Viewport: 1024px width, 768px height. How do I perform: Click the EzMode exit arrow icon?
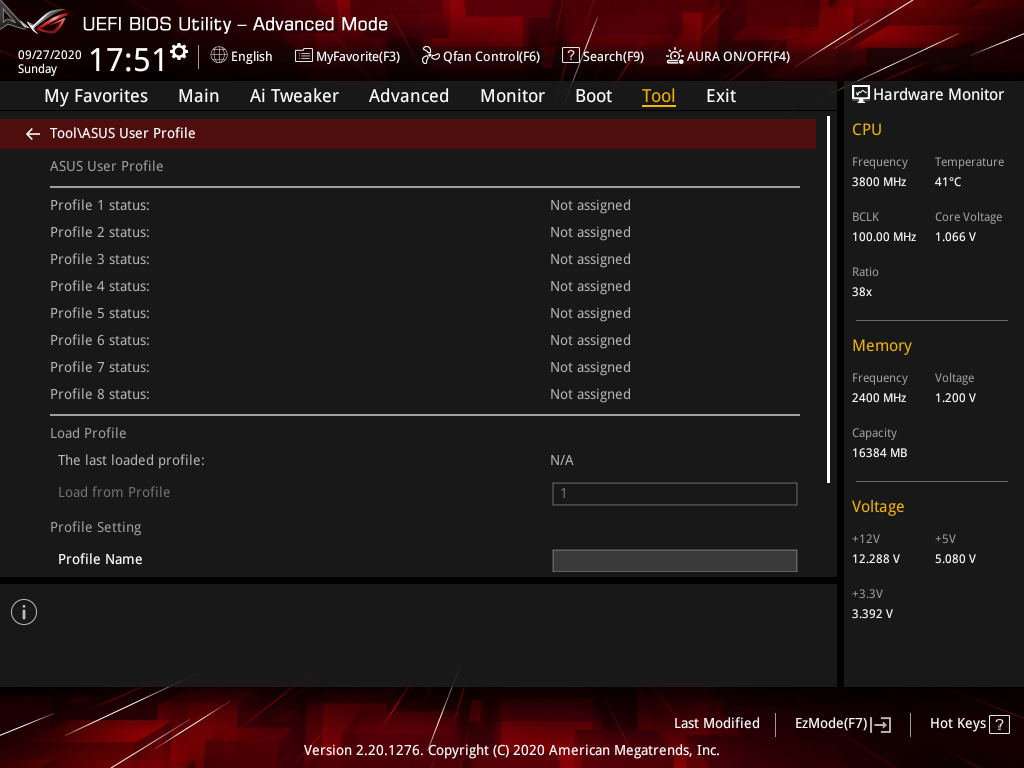point(881,724)
